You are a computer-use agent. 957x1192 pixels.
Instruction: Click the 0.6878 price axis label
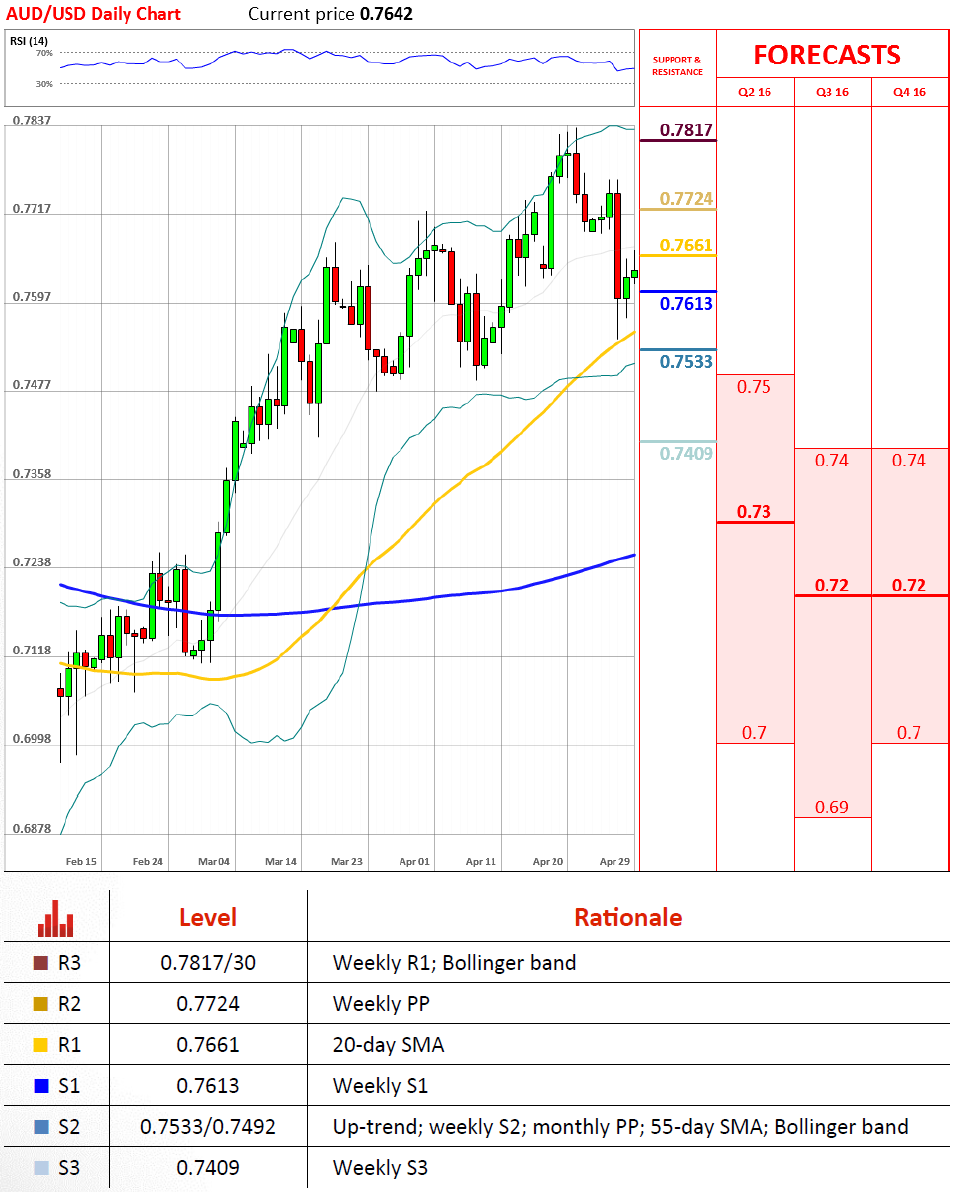coord(32,829)
